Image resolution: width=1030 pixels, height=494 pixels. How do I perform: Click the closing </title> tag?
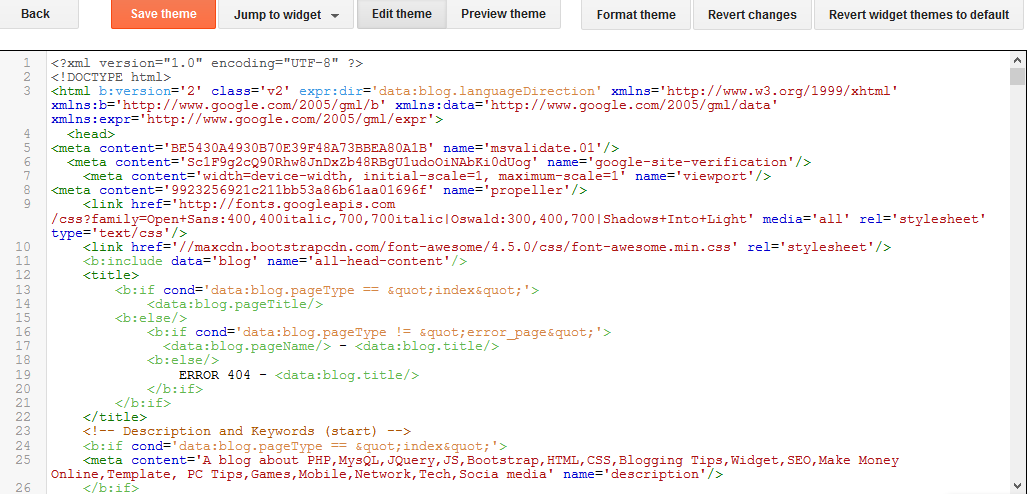115,417
